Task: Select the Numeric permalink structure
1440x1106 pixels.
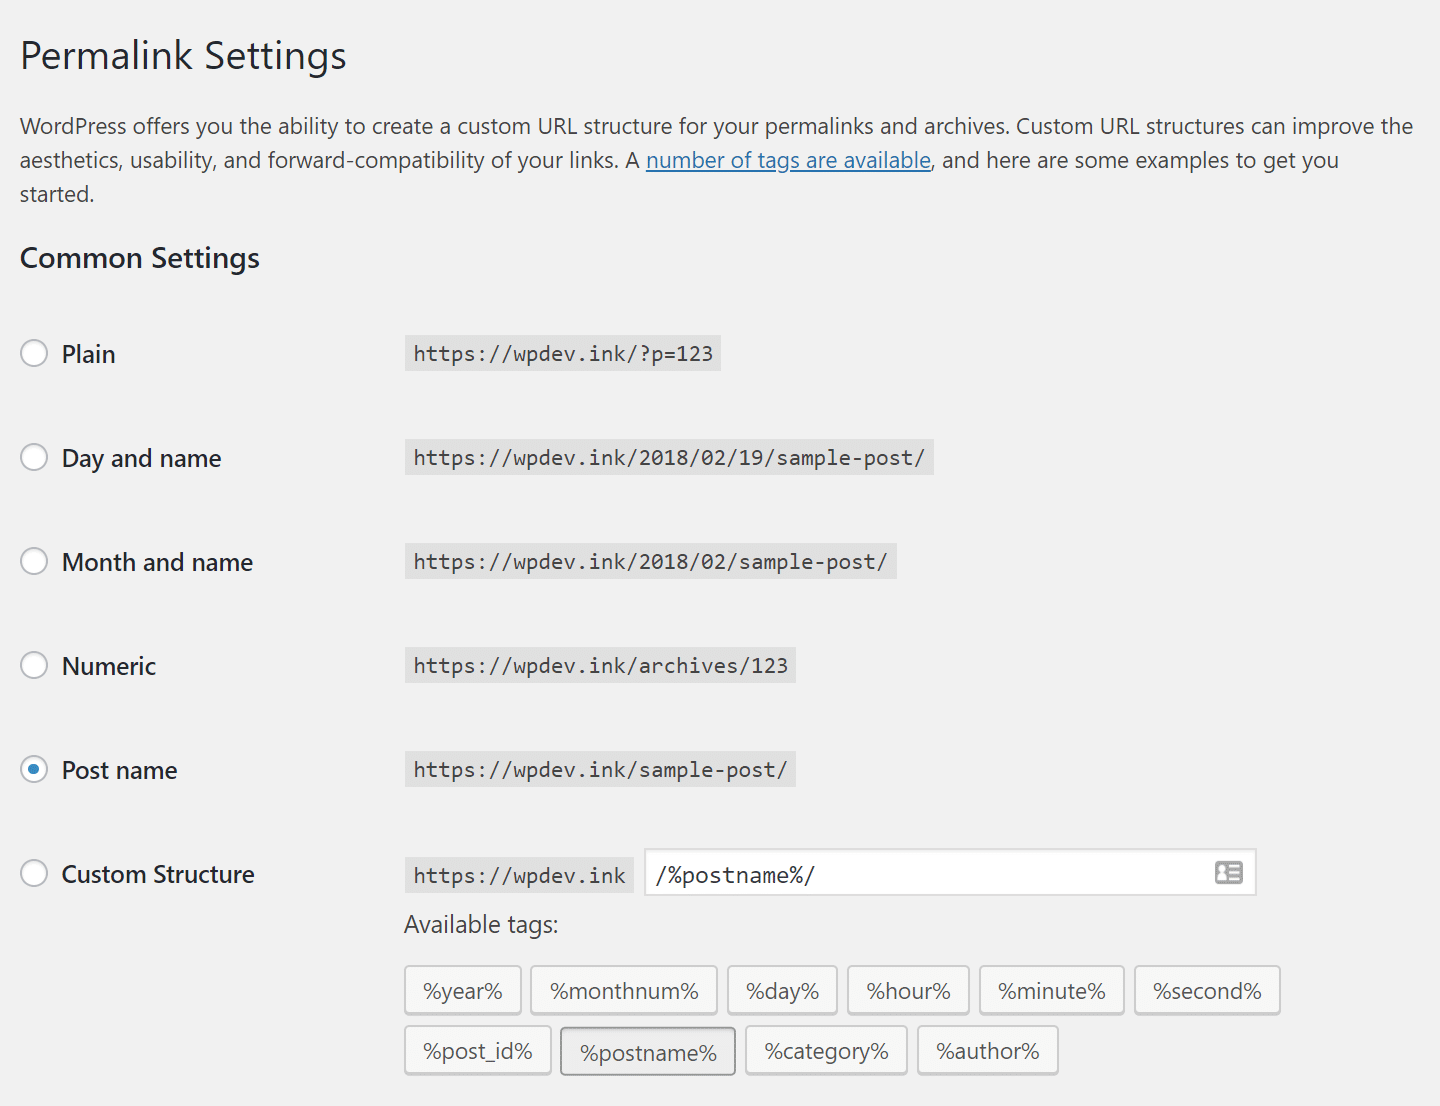Action: [x=33, y=665]
